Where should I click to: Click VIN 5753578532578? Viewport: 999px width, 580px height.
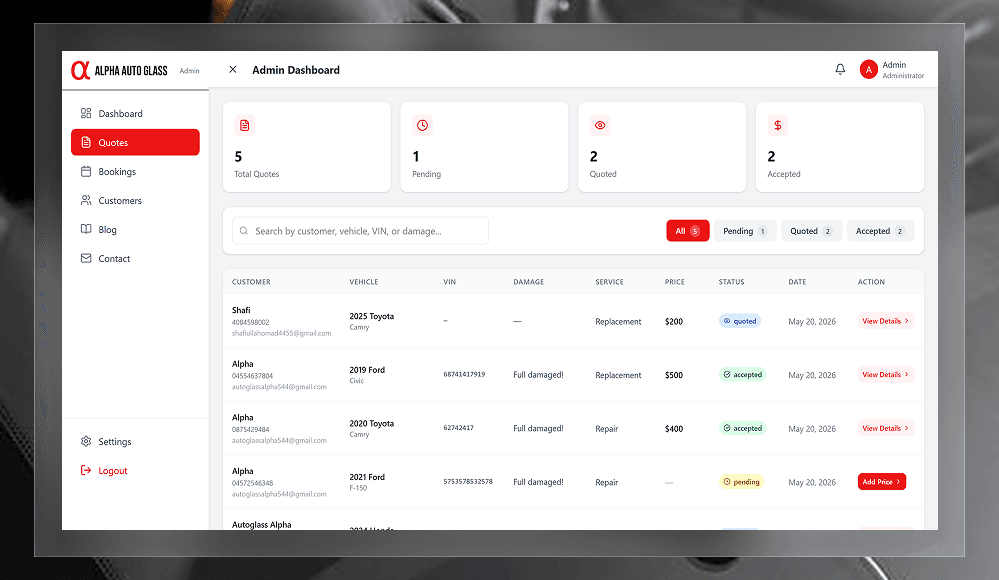tap(468, 481)
